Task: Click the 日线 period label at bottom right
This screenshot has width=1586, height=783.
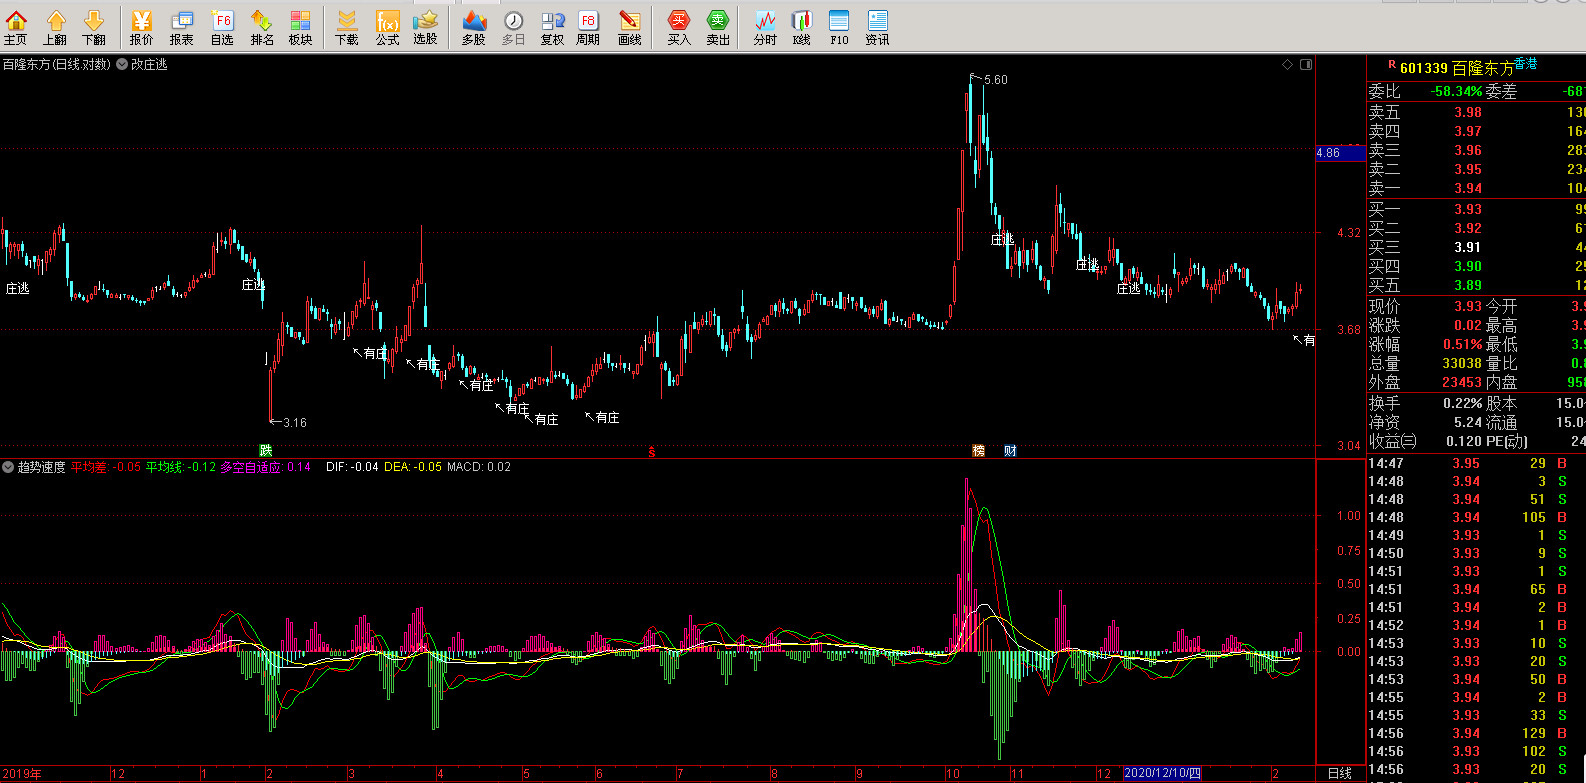Action: [x=1339, y=773]
